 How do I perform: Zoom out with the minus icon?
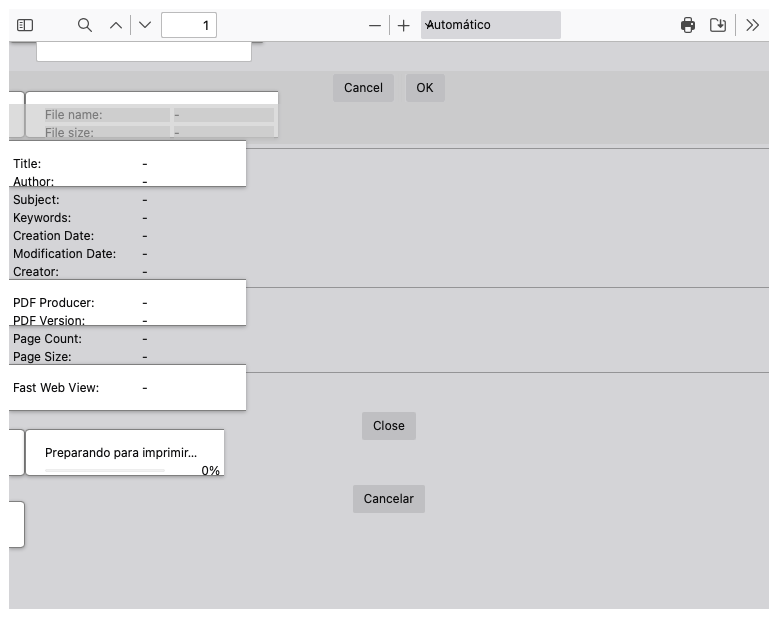[375, 25]
